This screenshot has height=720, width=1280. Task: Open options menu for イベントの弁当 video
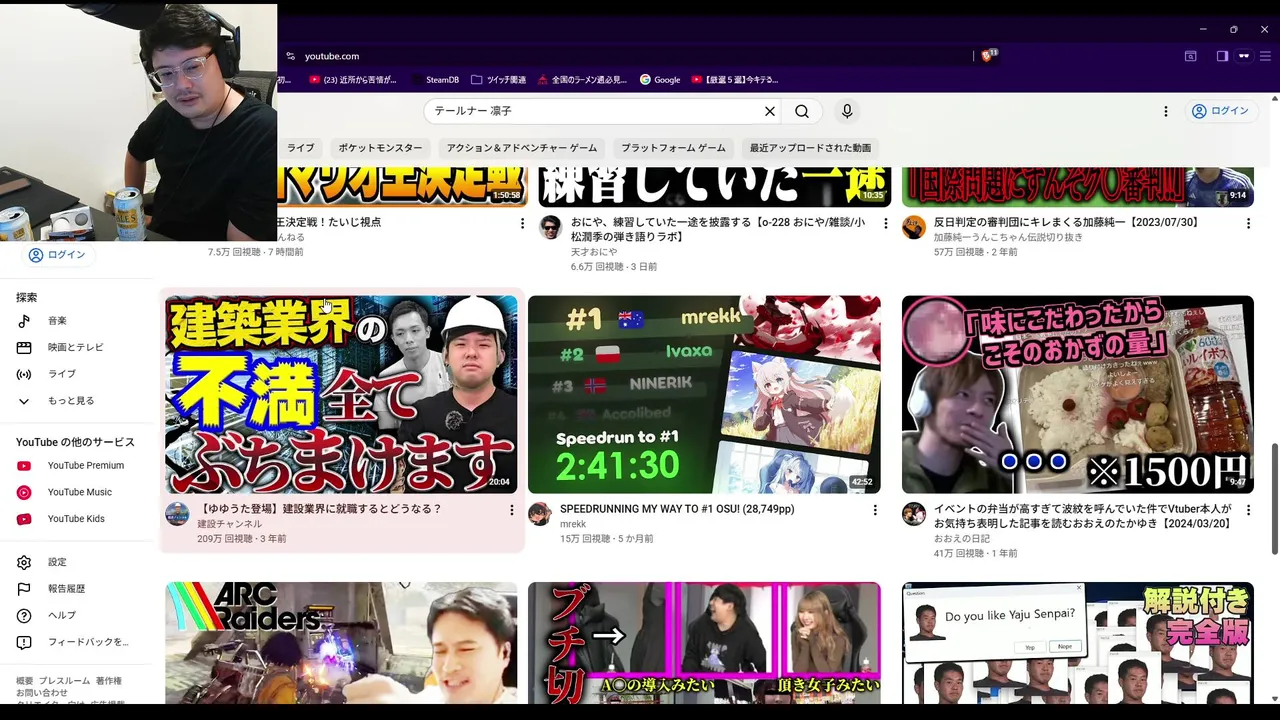pyautogui.click(x=1248, y=510)
